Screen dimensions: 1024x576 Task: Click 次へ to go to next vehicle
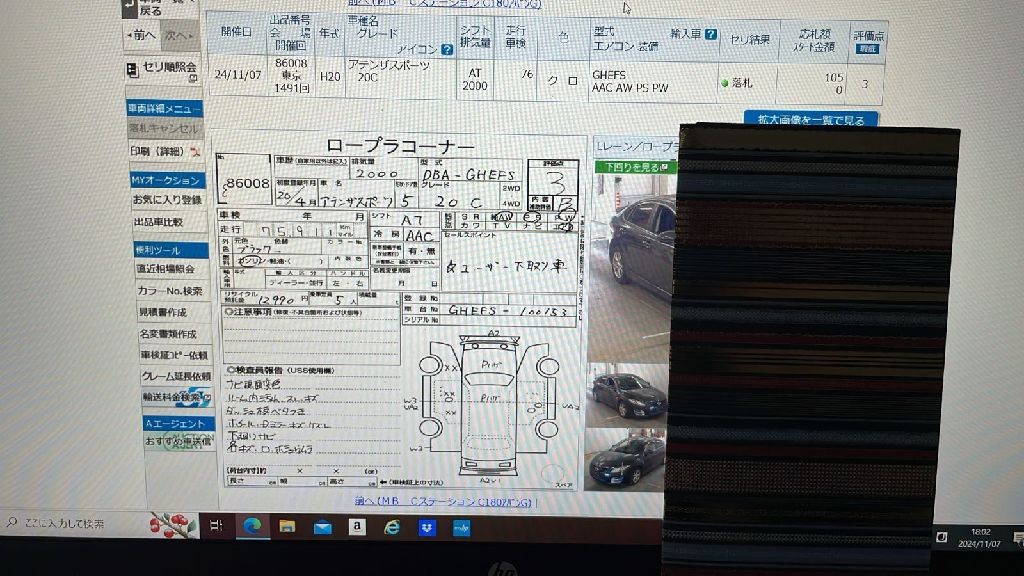pos(179,35)
